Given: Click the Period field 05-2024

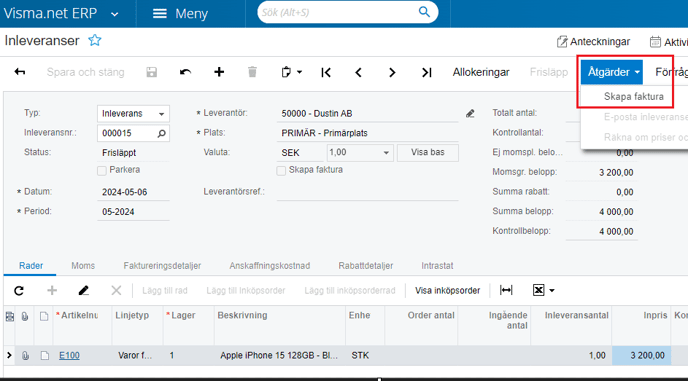Looking at the screenshot, I should coord(133,212).
